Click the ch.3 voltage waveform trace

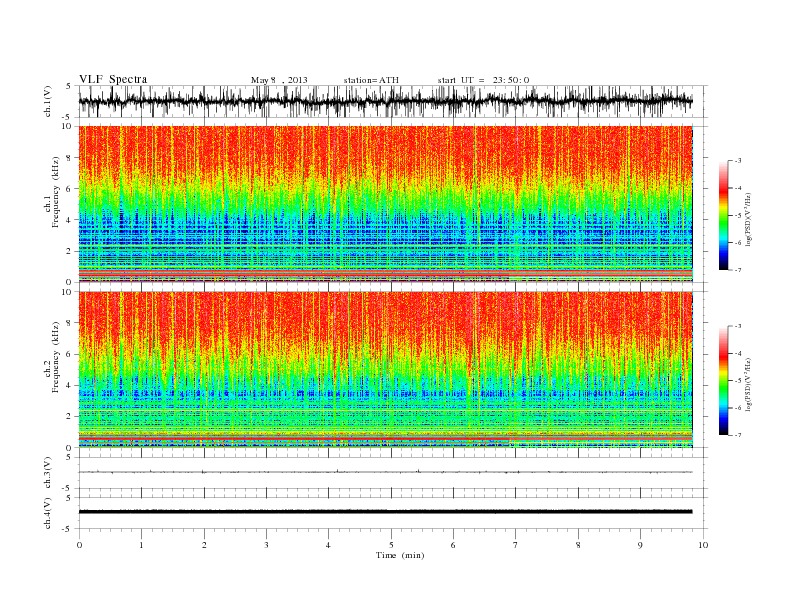pyautogui.click(x=385, y=472)
